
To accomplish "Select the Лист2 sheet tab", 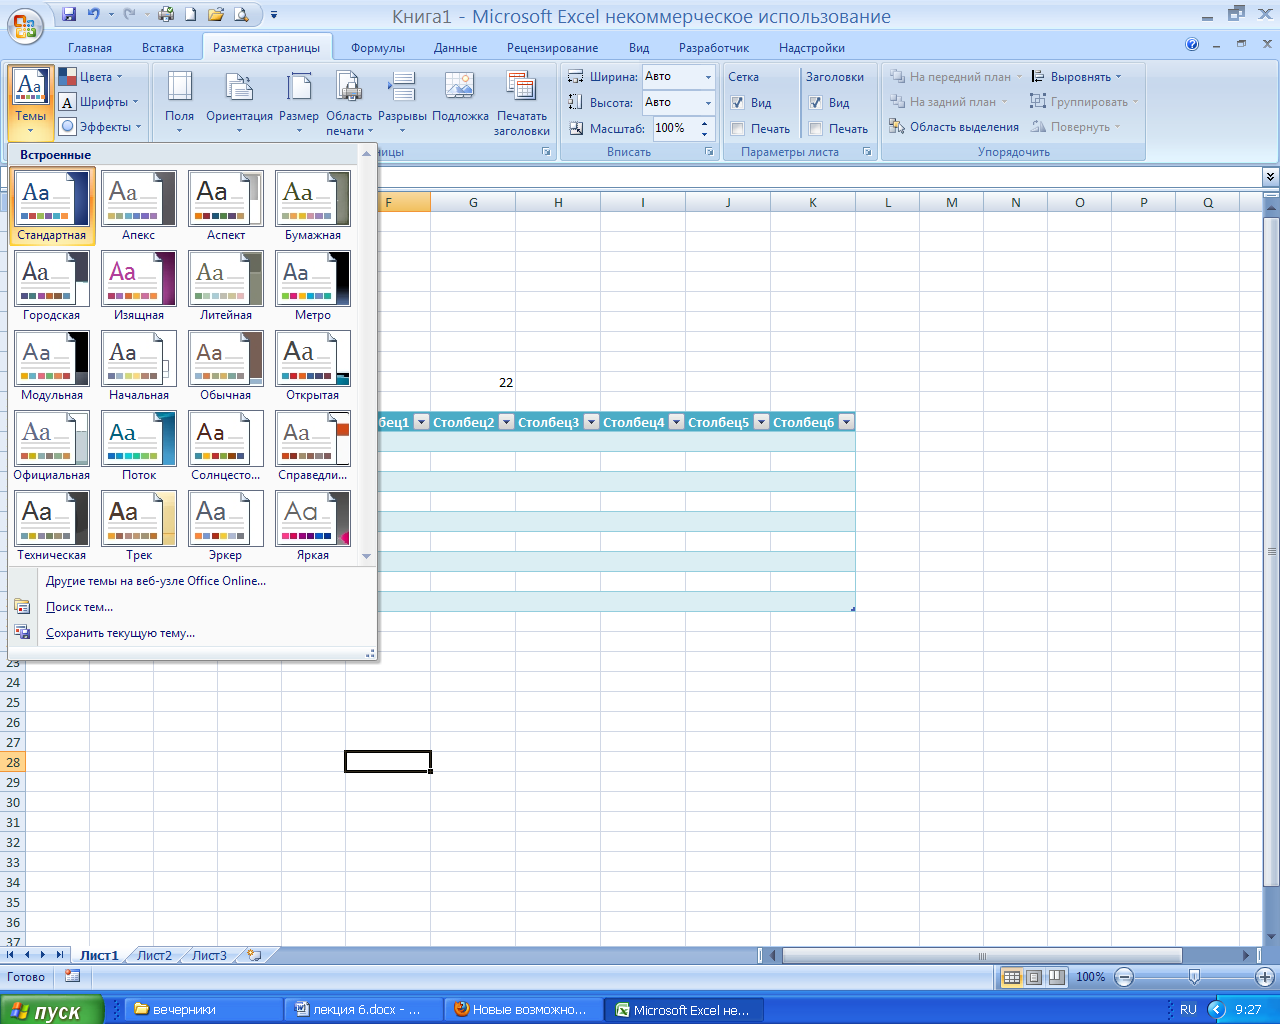I will (x=154, y=955).
